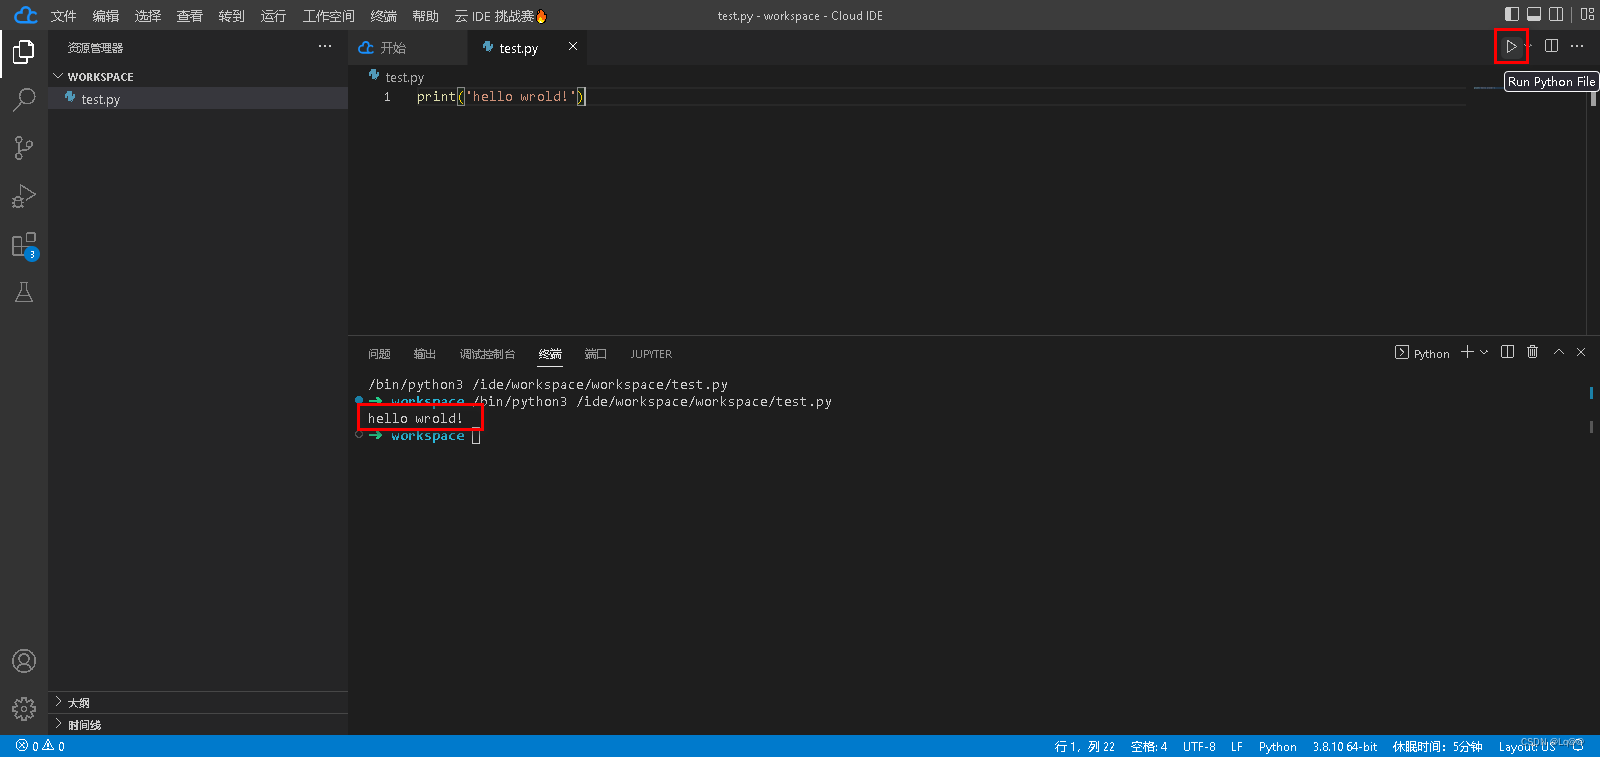Kill terminal with trash icon
Screen dimensions: 1600x757
(1532, 352)
